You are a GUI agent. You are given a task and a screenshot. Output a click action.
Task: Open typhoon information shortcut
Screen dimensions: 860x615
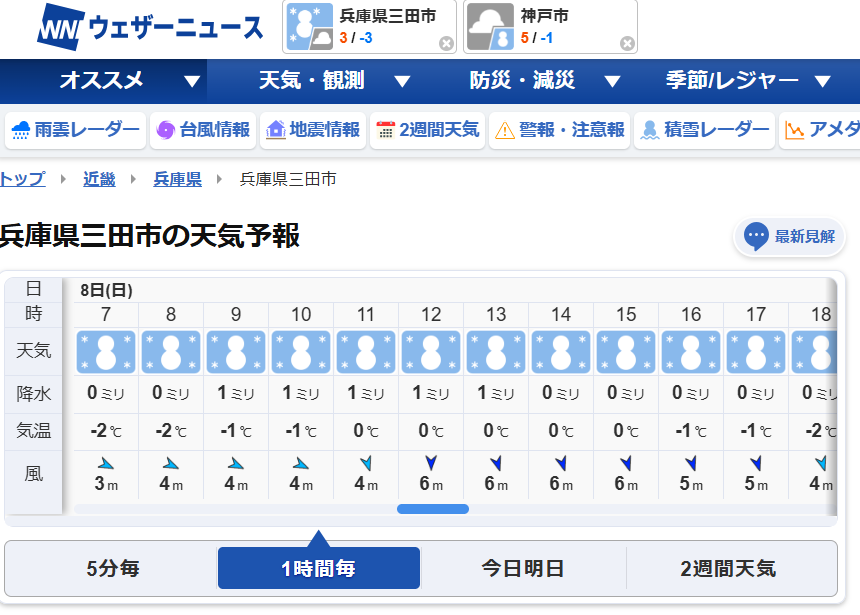tap(202, 130)
